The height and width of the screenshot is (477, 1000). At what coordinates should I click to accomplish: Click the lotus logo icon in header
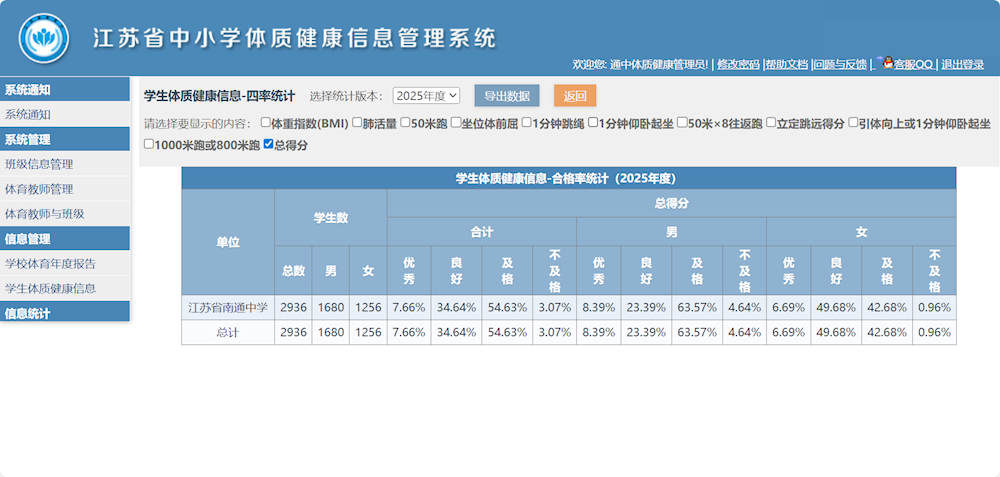coord(44,38)
